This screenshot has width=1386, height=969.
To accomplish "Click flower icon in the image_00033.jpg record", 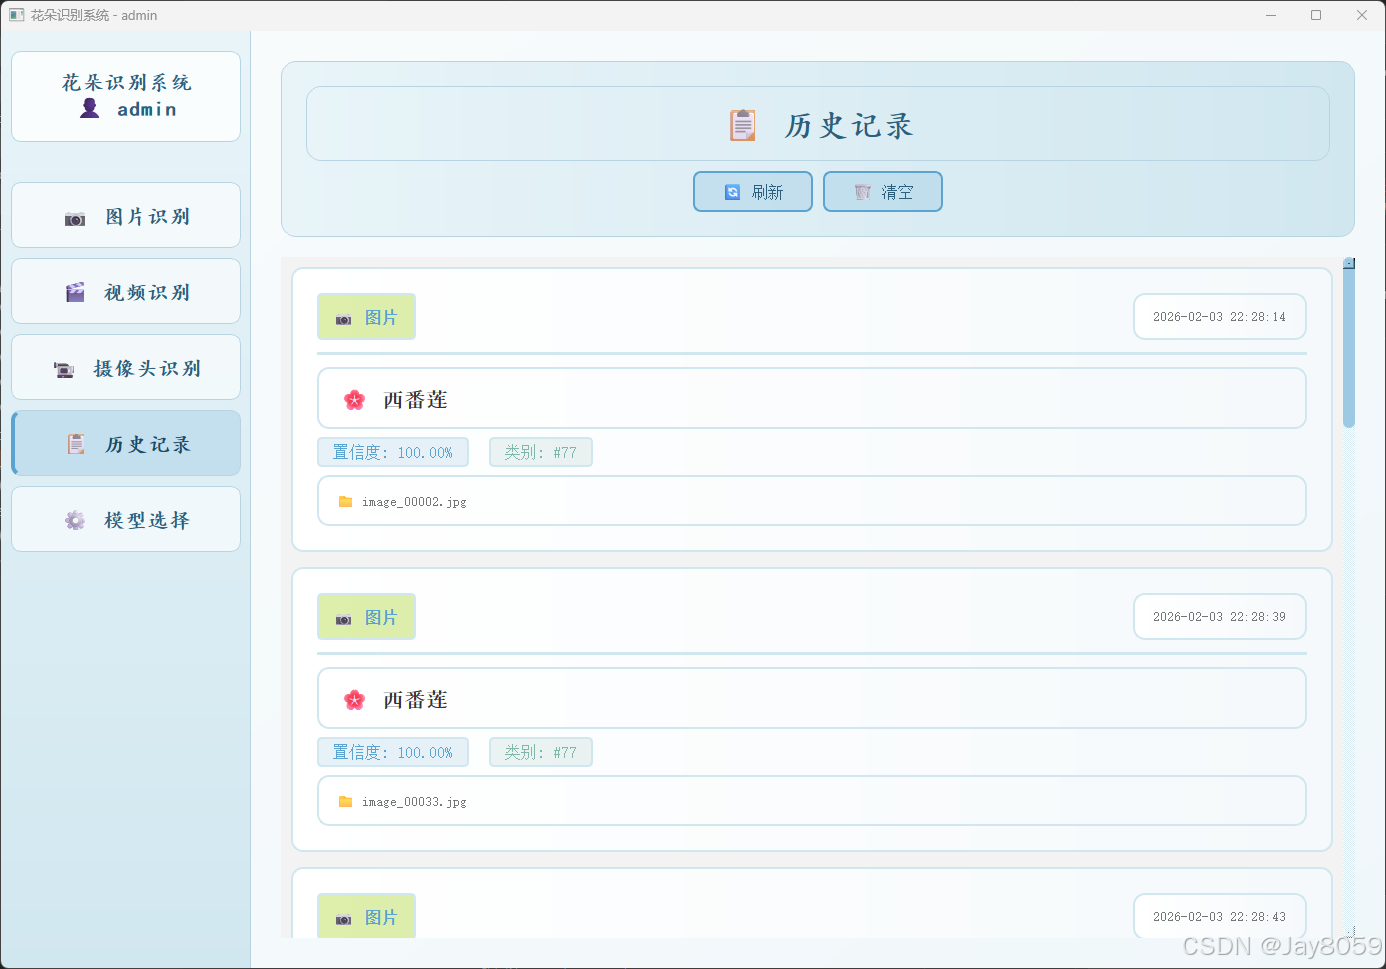I will (x=355, y=700).
